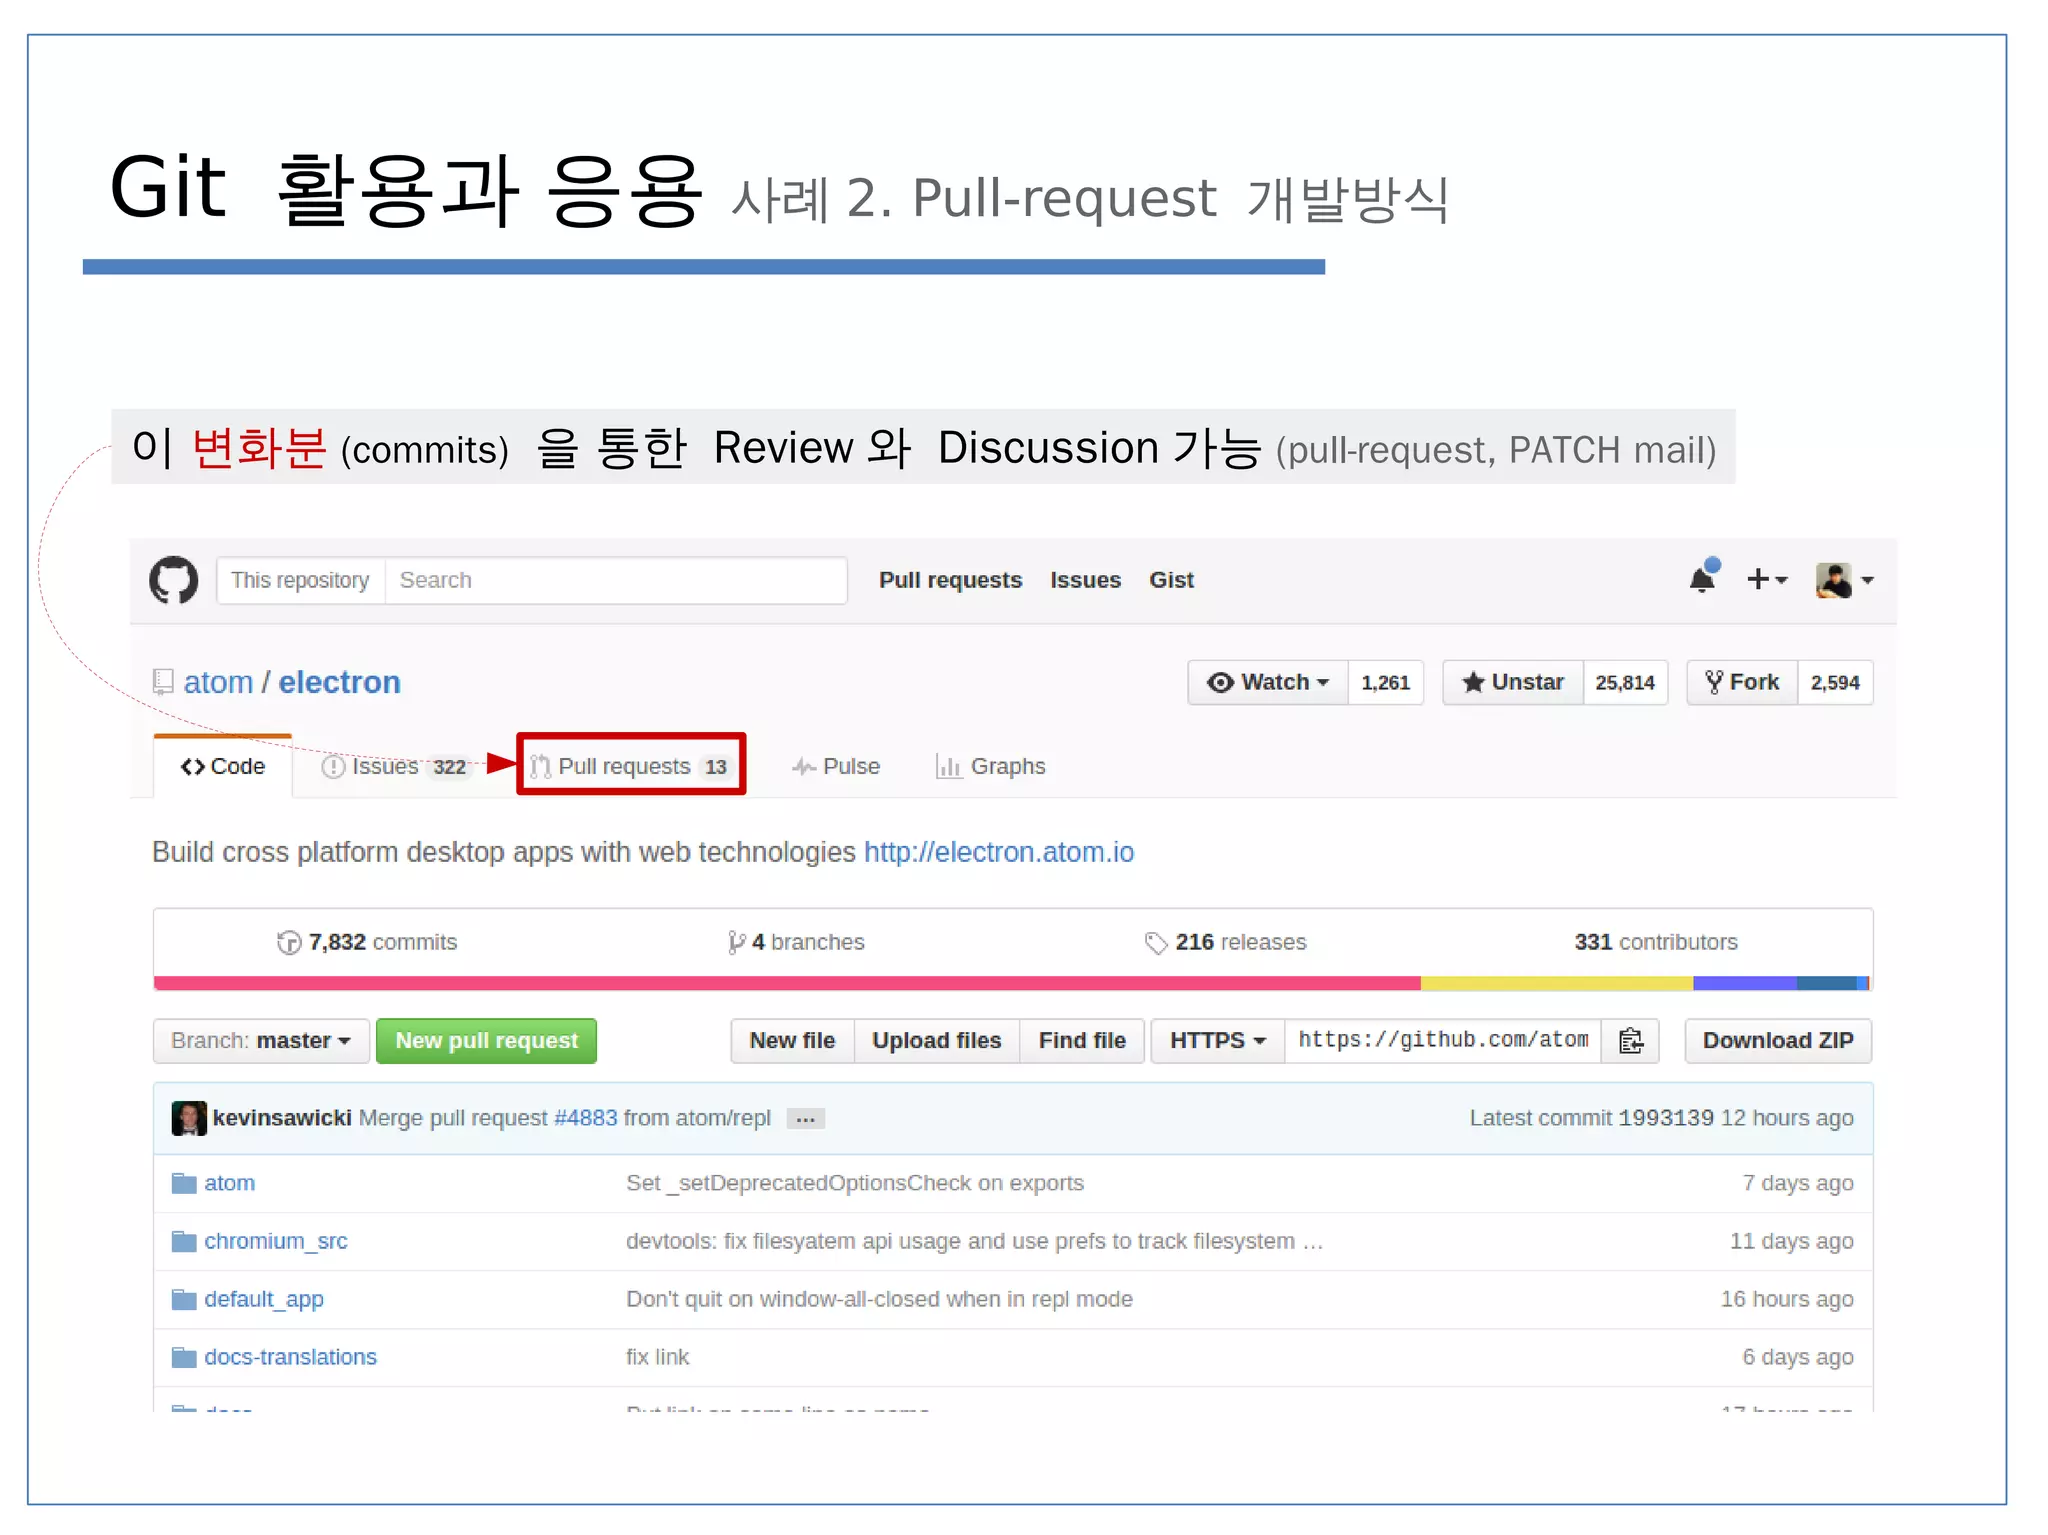2048x1535 pixels.
Task: Click the Pulse waveform icon
Action: click(804, 767)
